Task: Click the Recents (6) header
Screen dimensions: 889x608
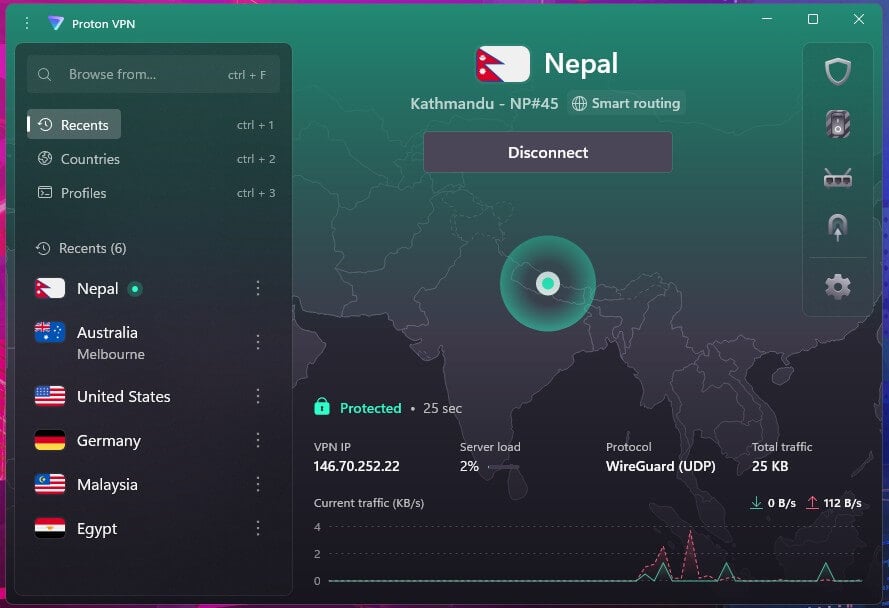Action: click(81, 248)
